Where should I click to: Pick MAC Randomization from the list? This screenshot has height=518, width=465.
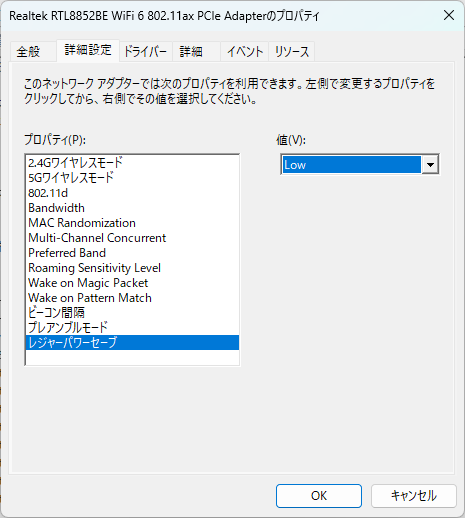click(x=132, y=223)
